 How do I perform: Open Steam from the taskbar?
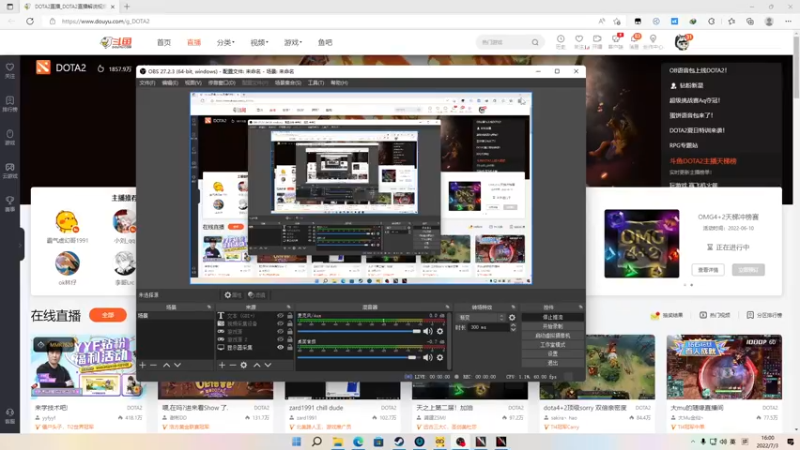399,441
